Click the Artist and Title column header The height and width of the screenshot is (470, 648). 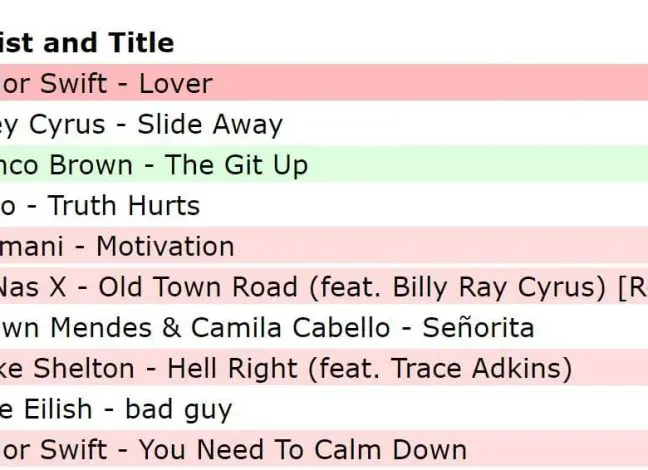point(87,43)
